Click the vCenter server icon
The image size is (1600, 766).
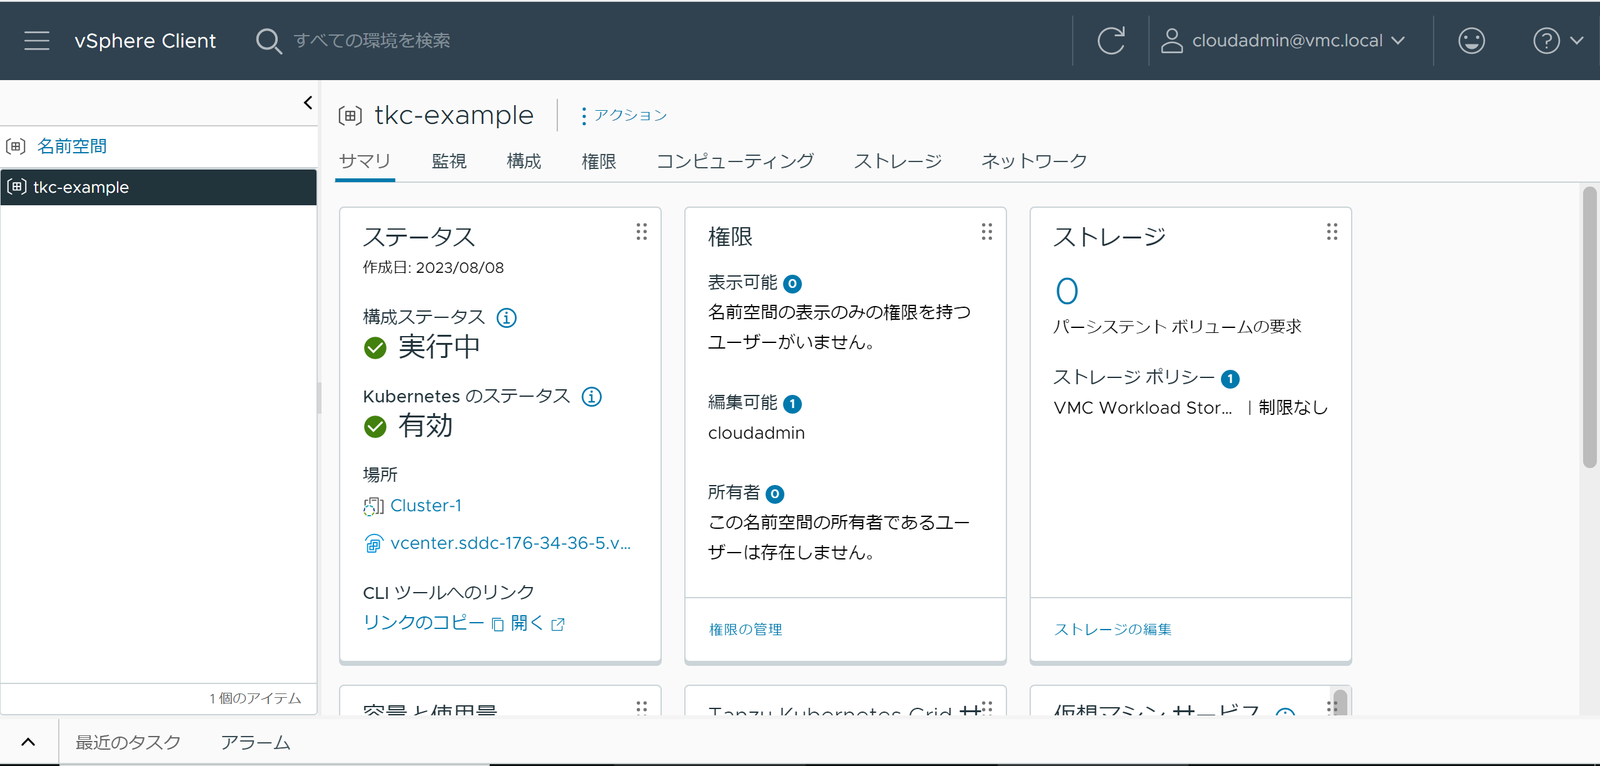click(374, 544)
